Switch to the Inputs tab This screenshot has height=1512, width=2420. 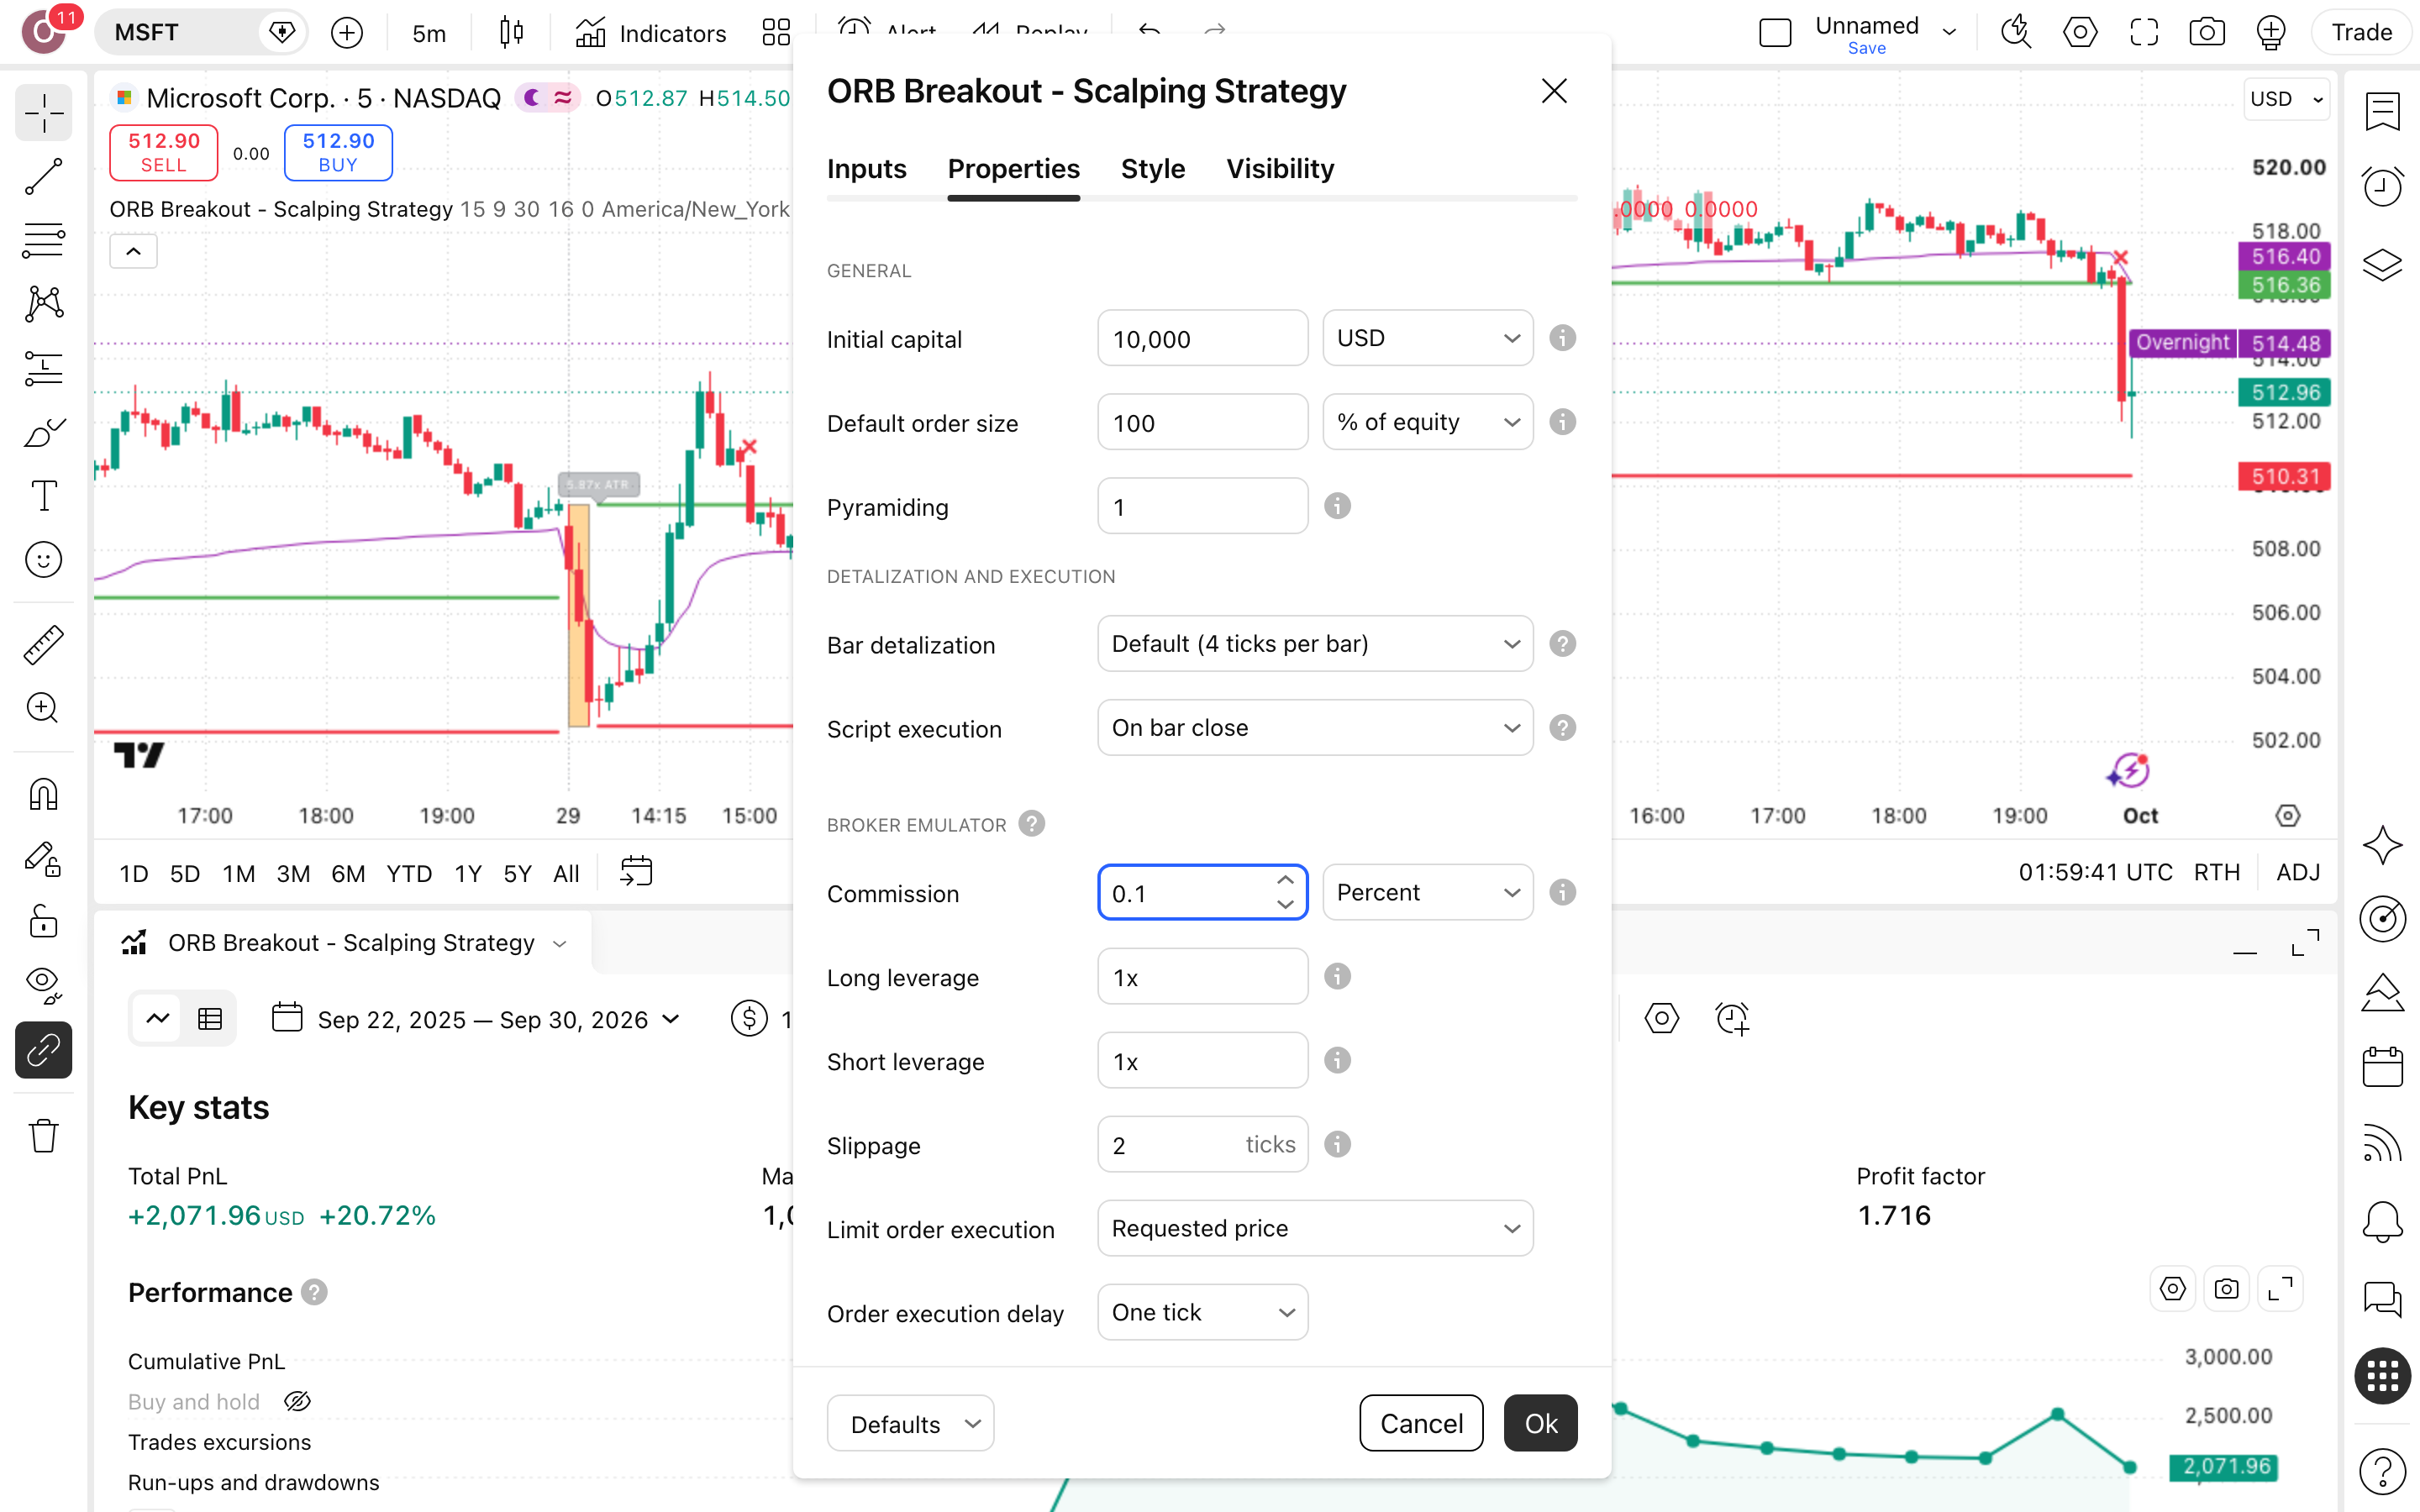[x=866, y=169]
